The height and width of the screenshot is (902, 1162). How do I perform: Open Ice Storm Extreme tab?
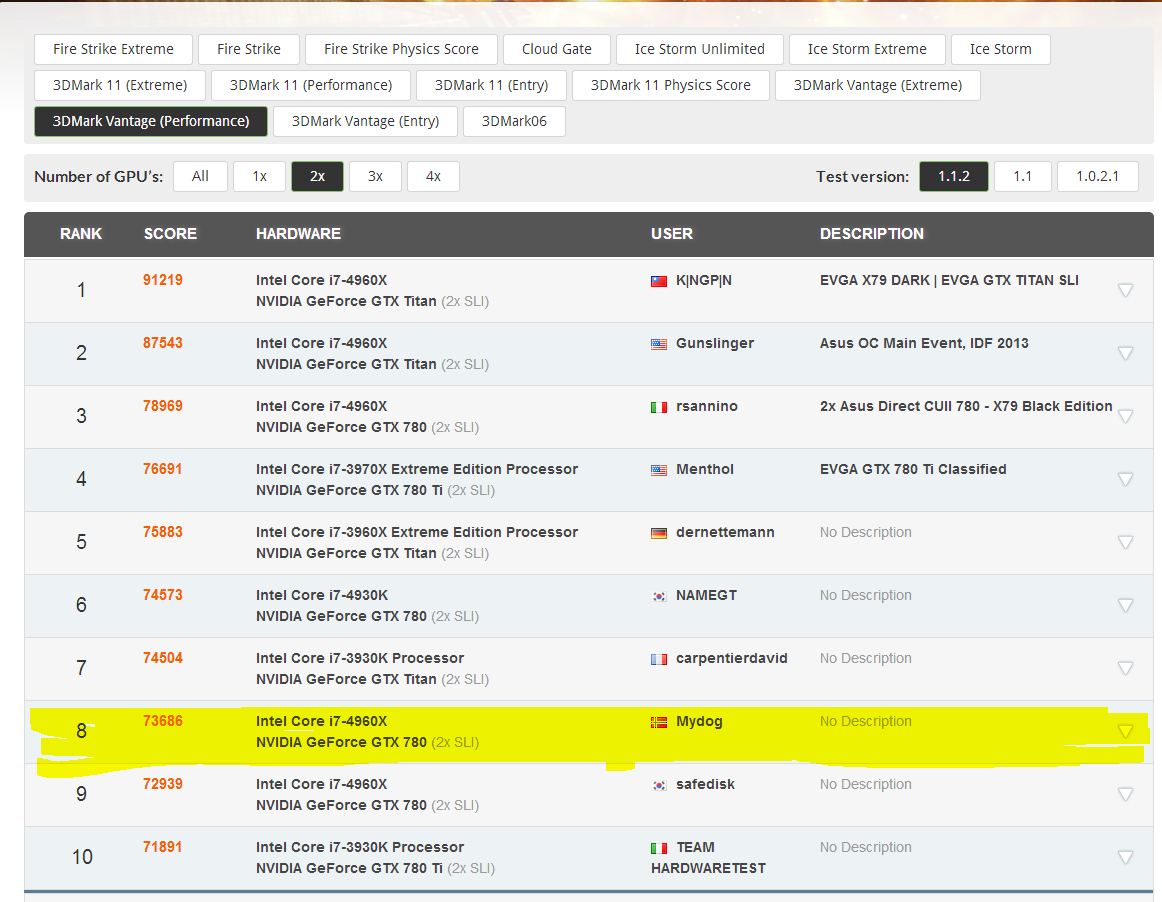coord(867,49)
